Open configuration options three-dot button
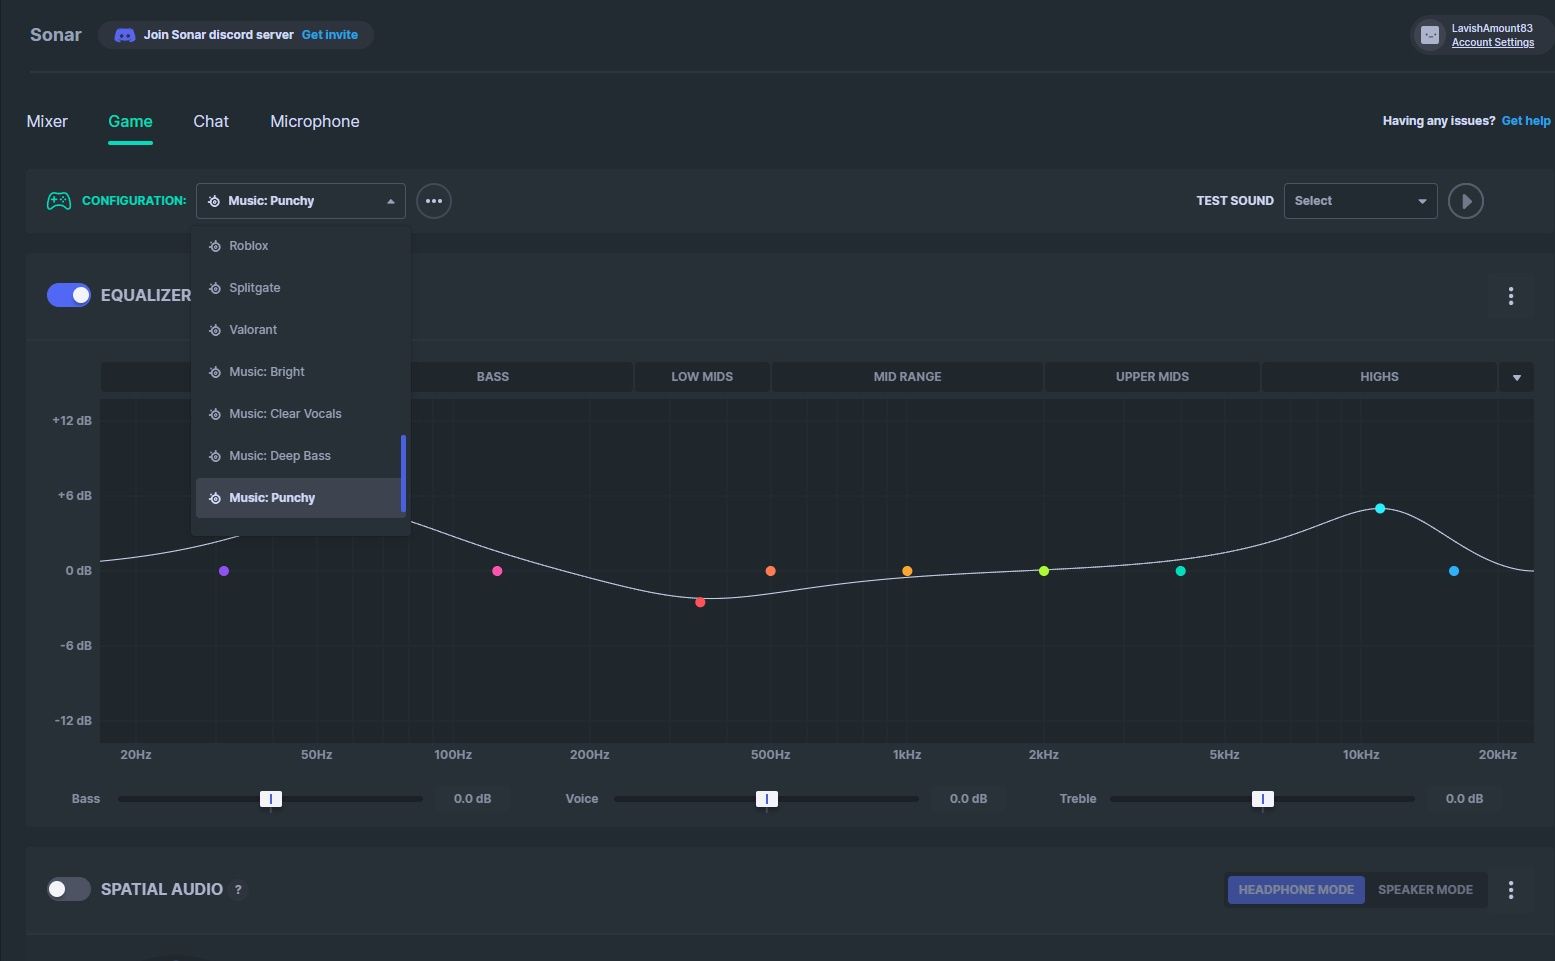This screenshot has width=1555, height=961. (433, 201)
